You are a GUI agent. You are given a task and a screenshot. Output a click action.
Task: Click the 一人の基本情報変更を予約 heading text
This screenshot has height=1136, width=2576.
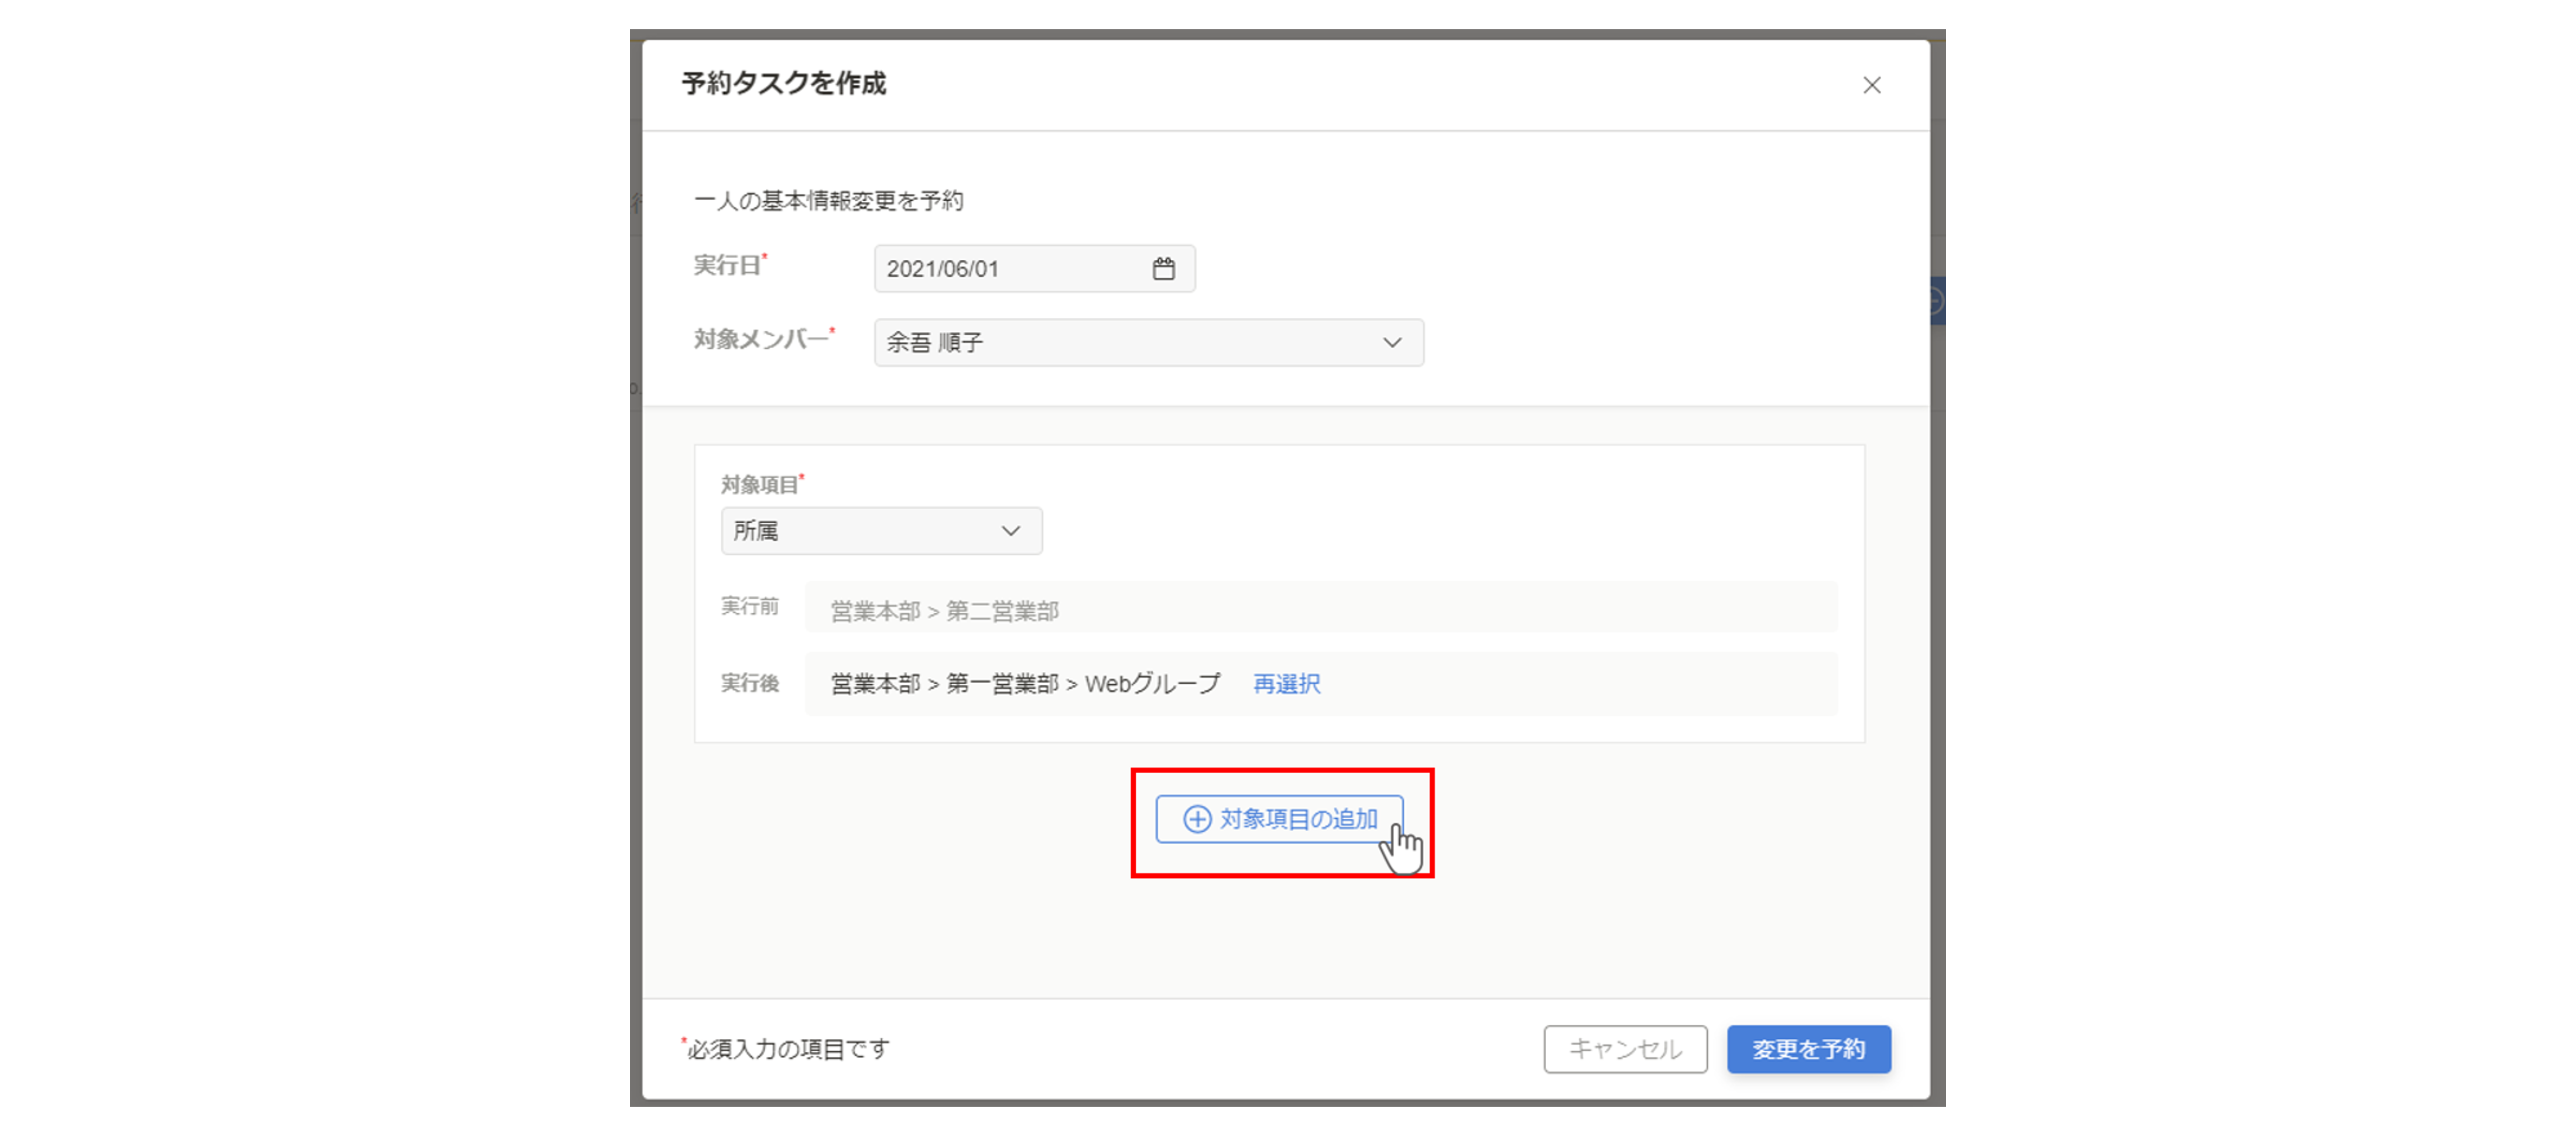pos(828,201)
